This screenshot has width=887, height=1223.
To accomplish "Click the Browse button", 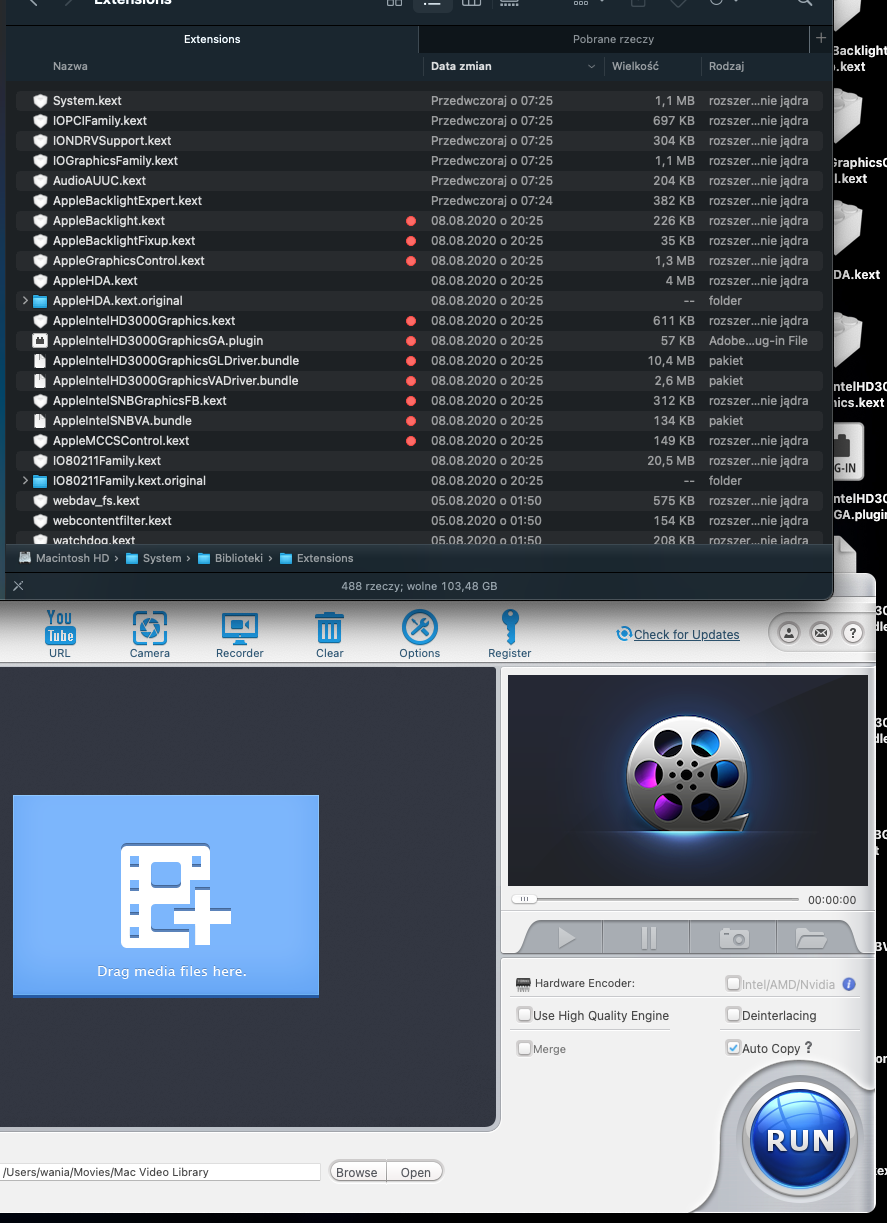I will tap(357, 1172).
